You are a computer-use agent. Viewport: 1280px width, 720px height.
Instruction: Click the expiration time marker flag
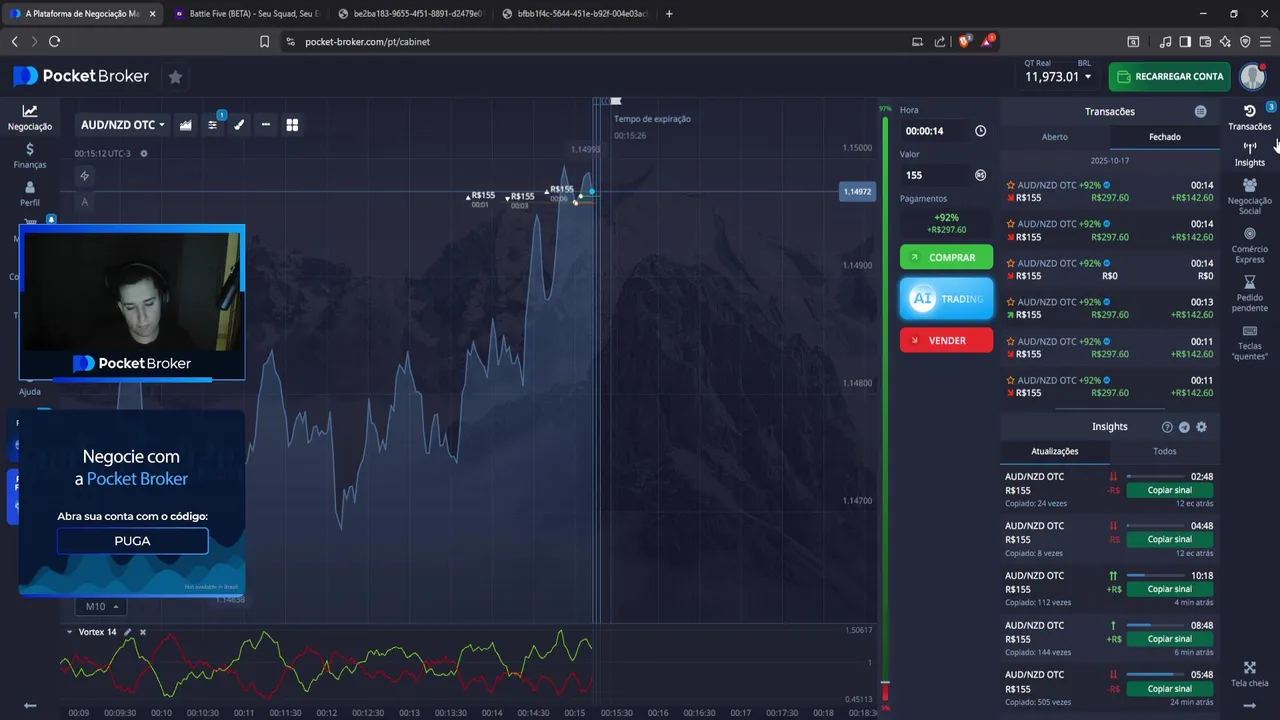pyautogui.click(x=616, y=101)
